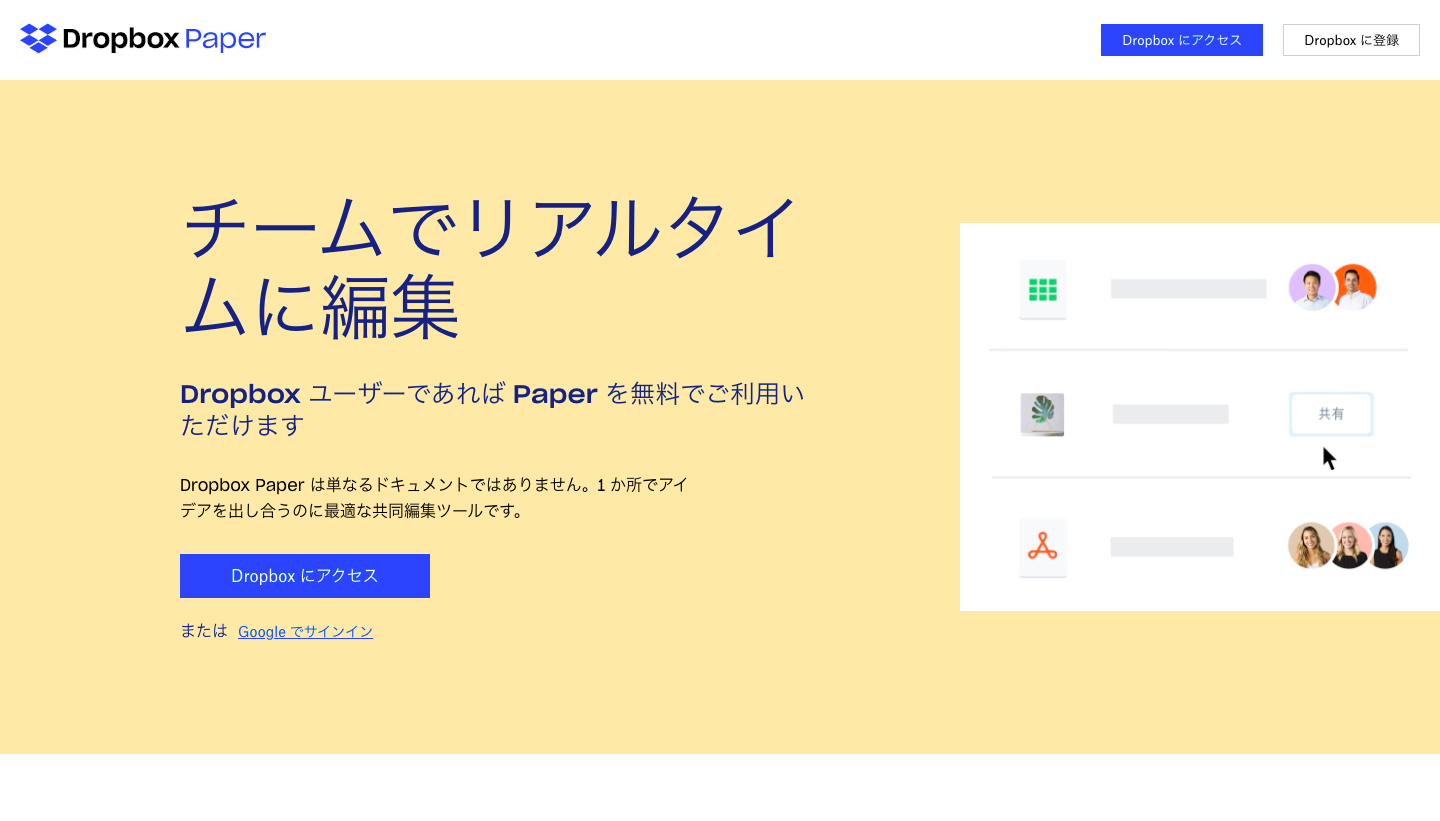1440x821 pixels.
Task: Select the leftmost avatar on the PDF row
Action: pos(1310,546)
